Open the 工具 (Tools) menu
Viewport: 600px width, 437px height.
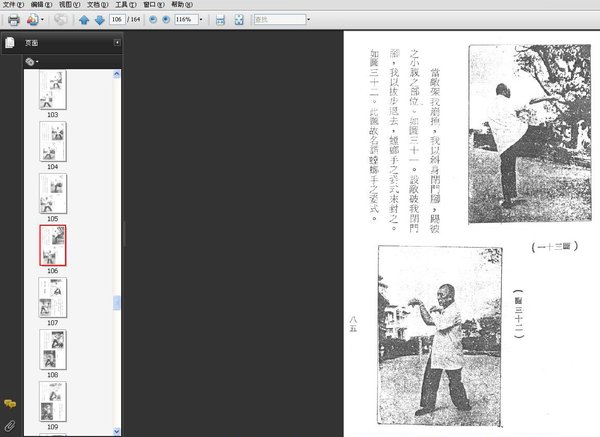tap(126, 5)
